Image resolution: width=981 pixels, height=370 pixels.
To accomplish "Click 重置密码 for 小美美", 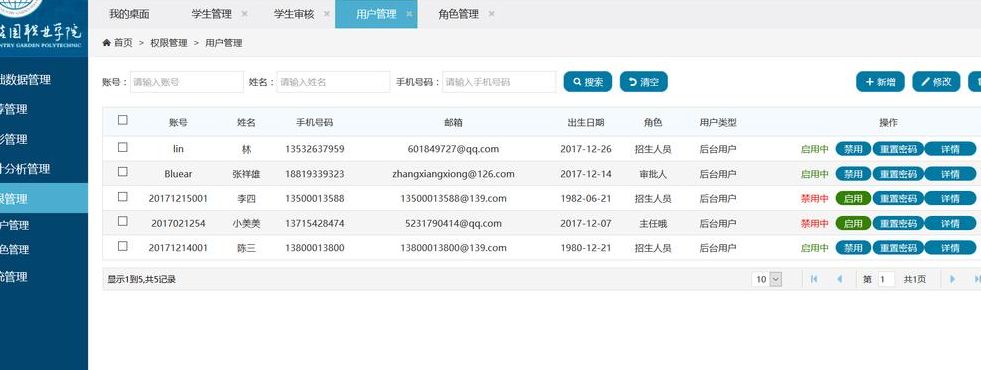I will (x=898, y=223).
